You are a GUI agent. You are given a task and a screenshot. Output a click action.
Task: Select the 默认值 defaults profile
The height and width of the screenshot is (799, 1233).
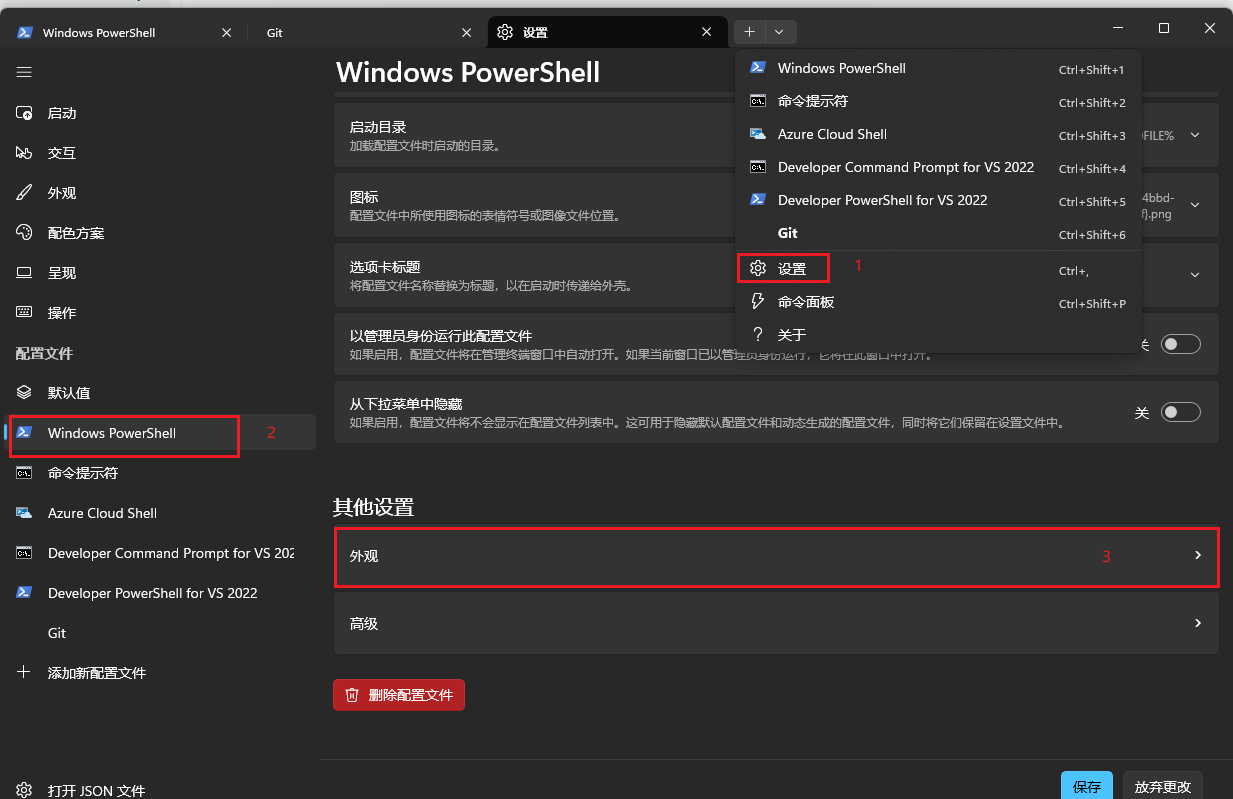tap(69, 393)
